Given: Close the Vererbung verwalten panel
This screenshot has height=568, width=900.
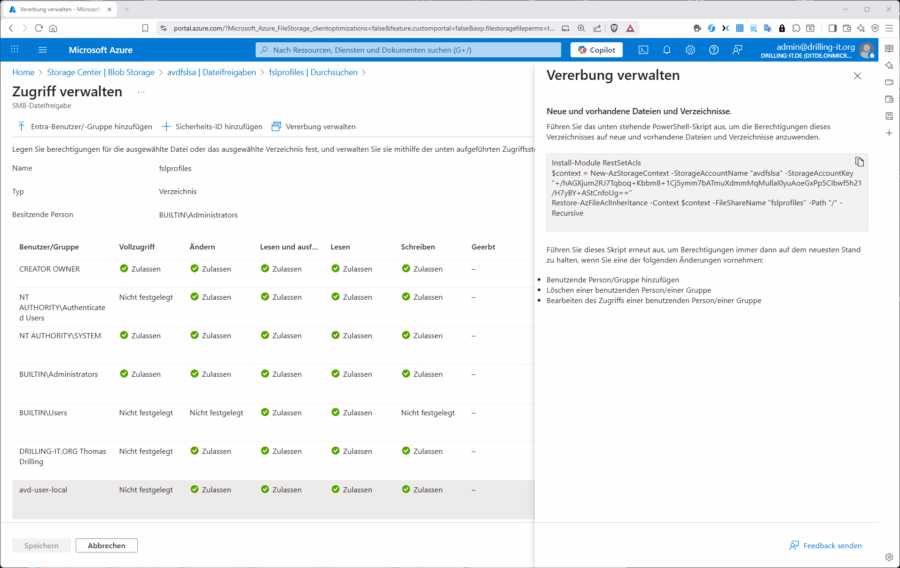Looking at the screenshot, I should pyautogui.click(x=857, y=76).
